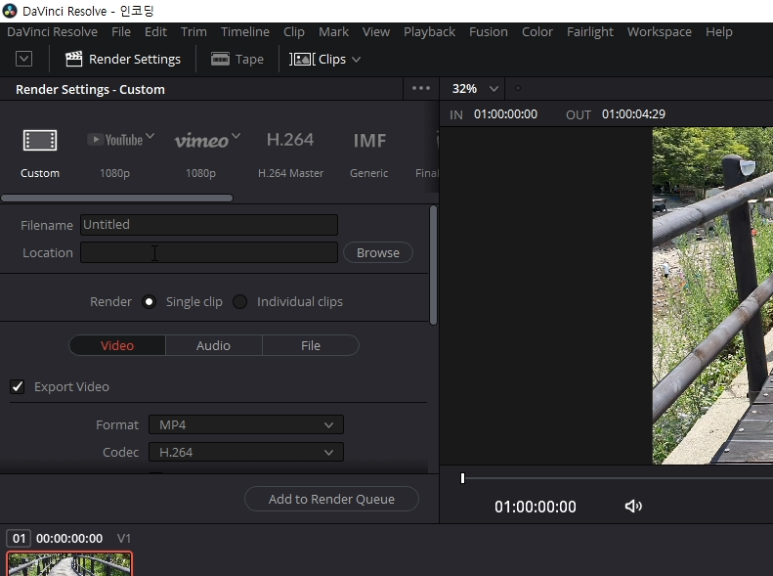Select the Single clip render option
Image resolution: width=773 pixels, height=576 pixels.
(149, 301)
